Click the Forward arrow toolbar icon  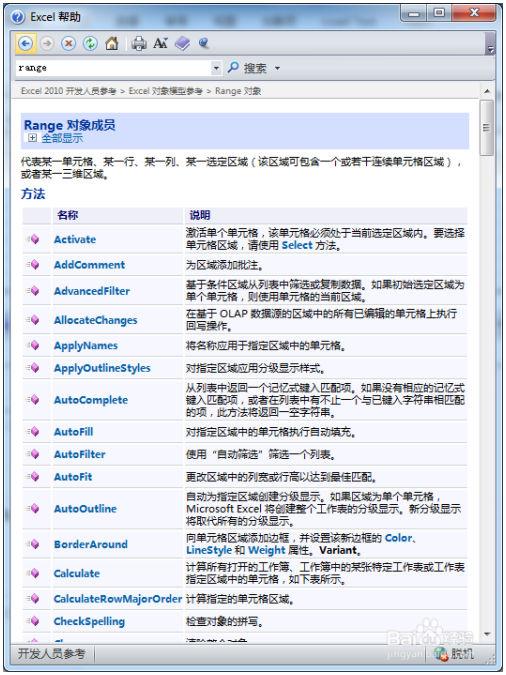[x=47, y=43]
